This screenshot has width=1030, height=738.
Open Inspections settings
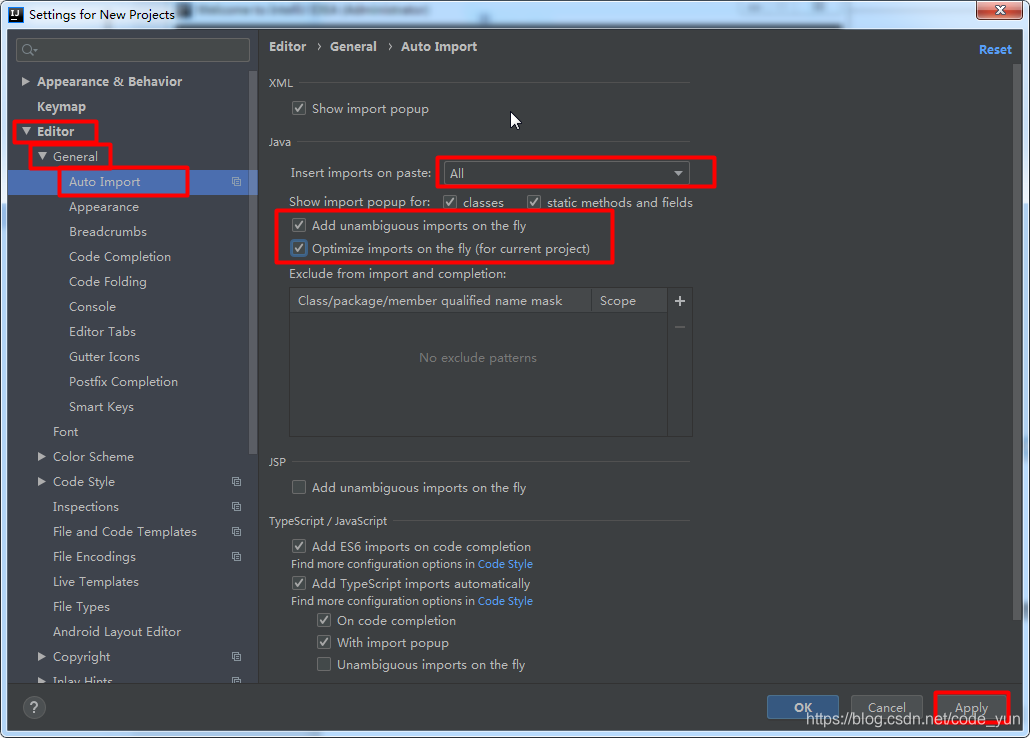pyautogui.click(x=85, y=507)
